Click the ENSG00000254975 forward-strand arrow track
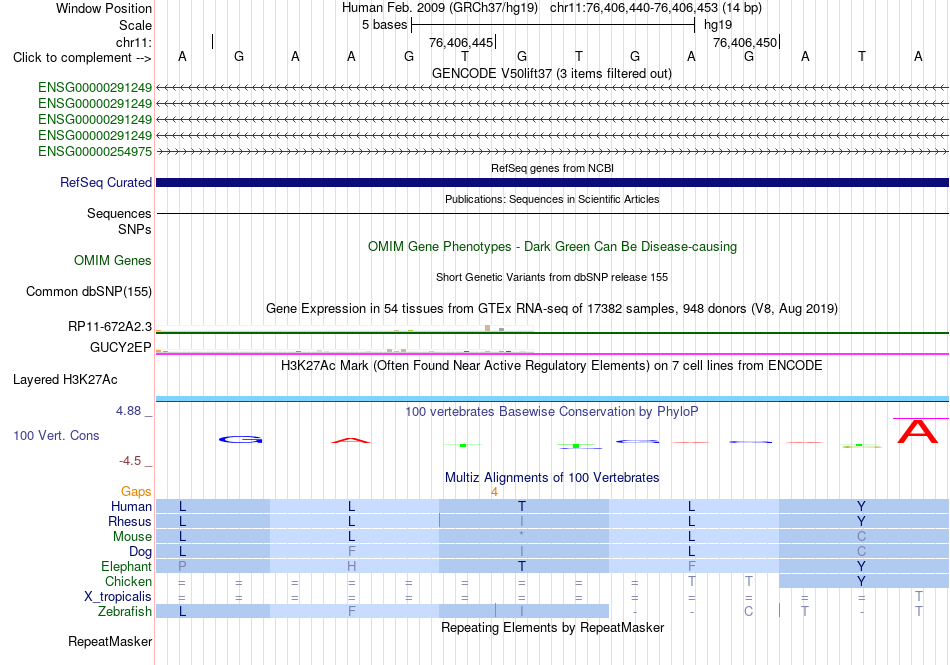Screen dimensions: 950x665 [552, 151]
